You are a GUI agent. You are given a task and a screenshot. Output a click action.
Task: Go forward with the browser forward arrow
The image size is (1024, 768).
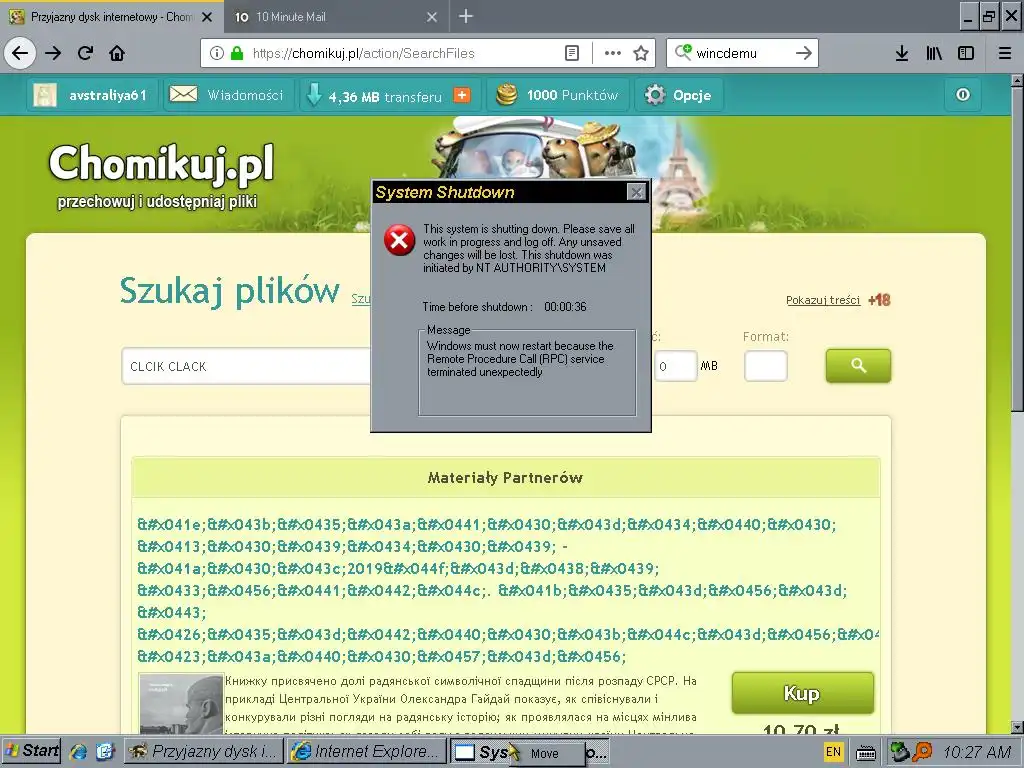click(x=53, y=53)
